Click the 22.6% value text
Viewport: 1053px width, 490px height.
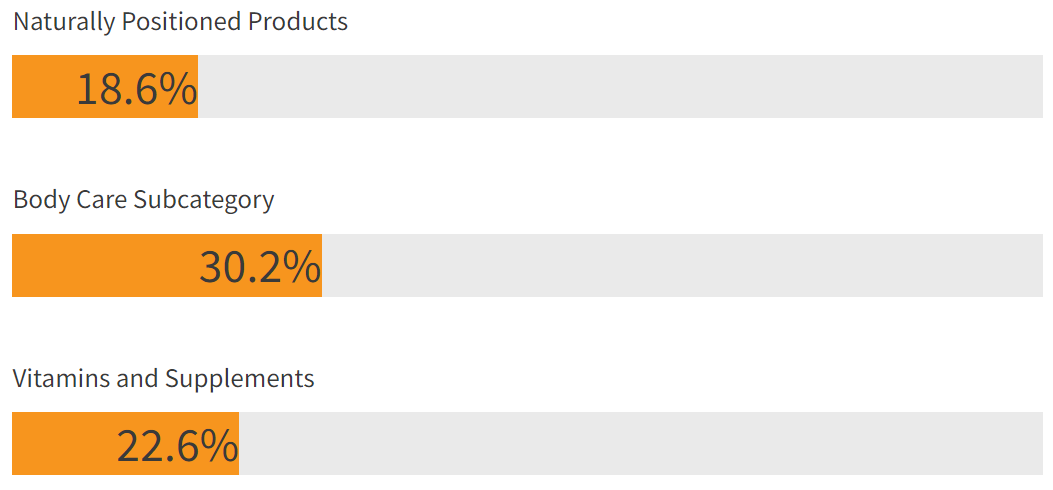(x=177, y=446)
